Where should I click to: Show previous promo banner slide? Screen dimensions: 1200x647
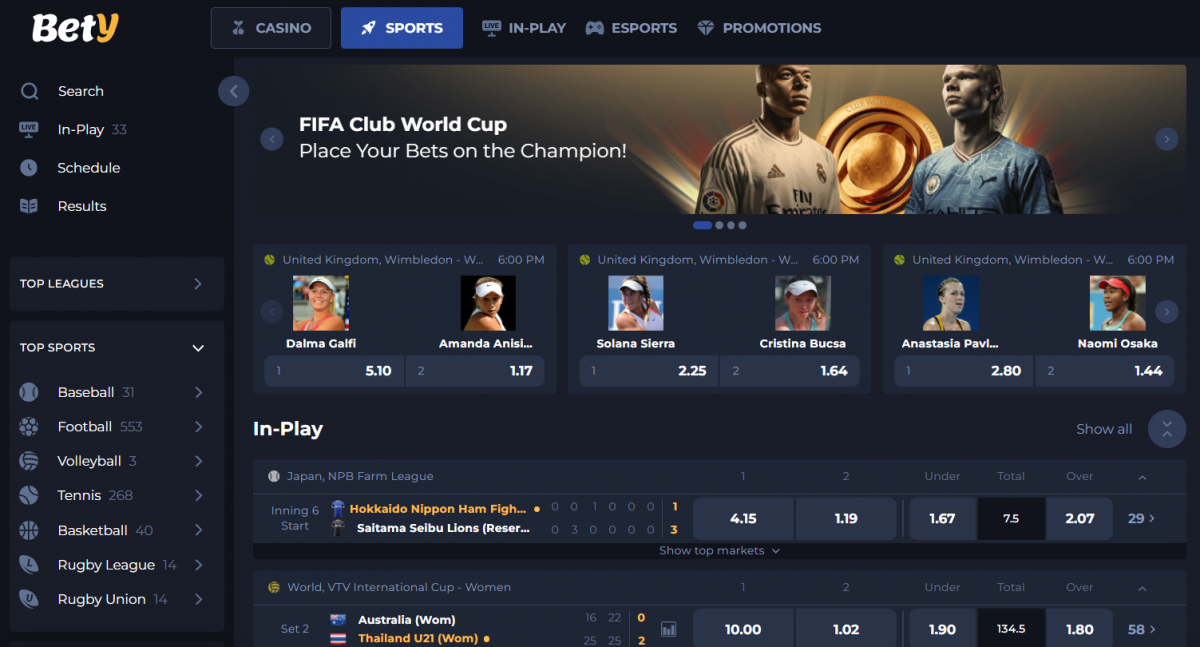[272, 139]
